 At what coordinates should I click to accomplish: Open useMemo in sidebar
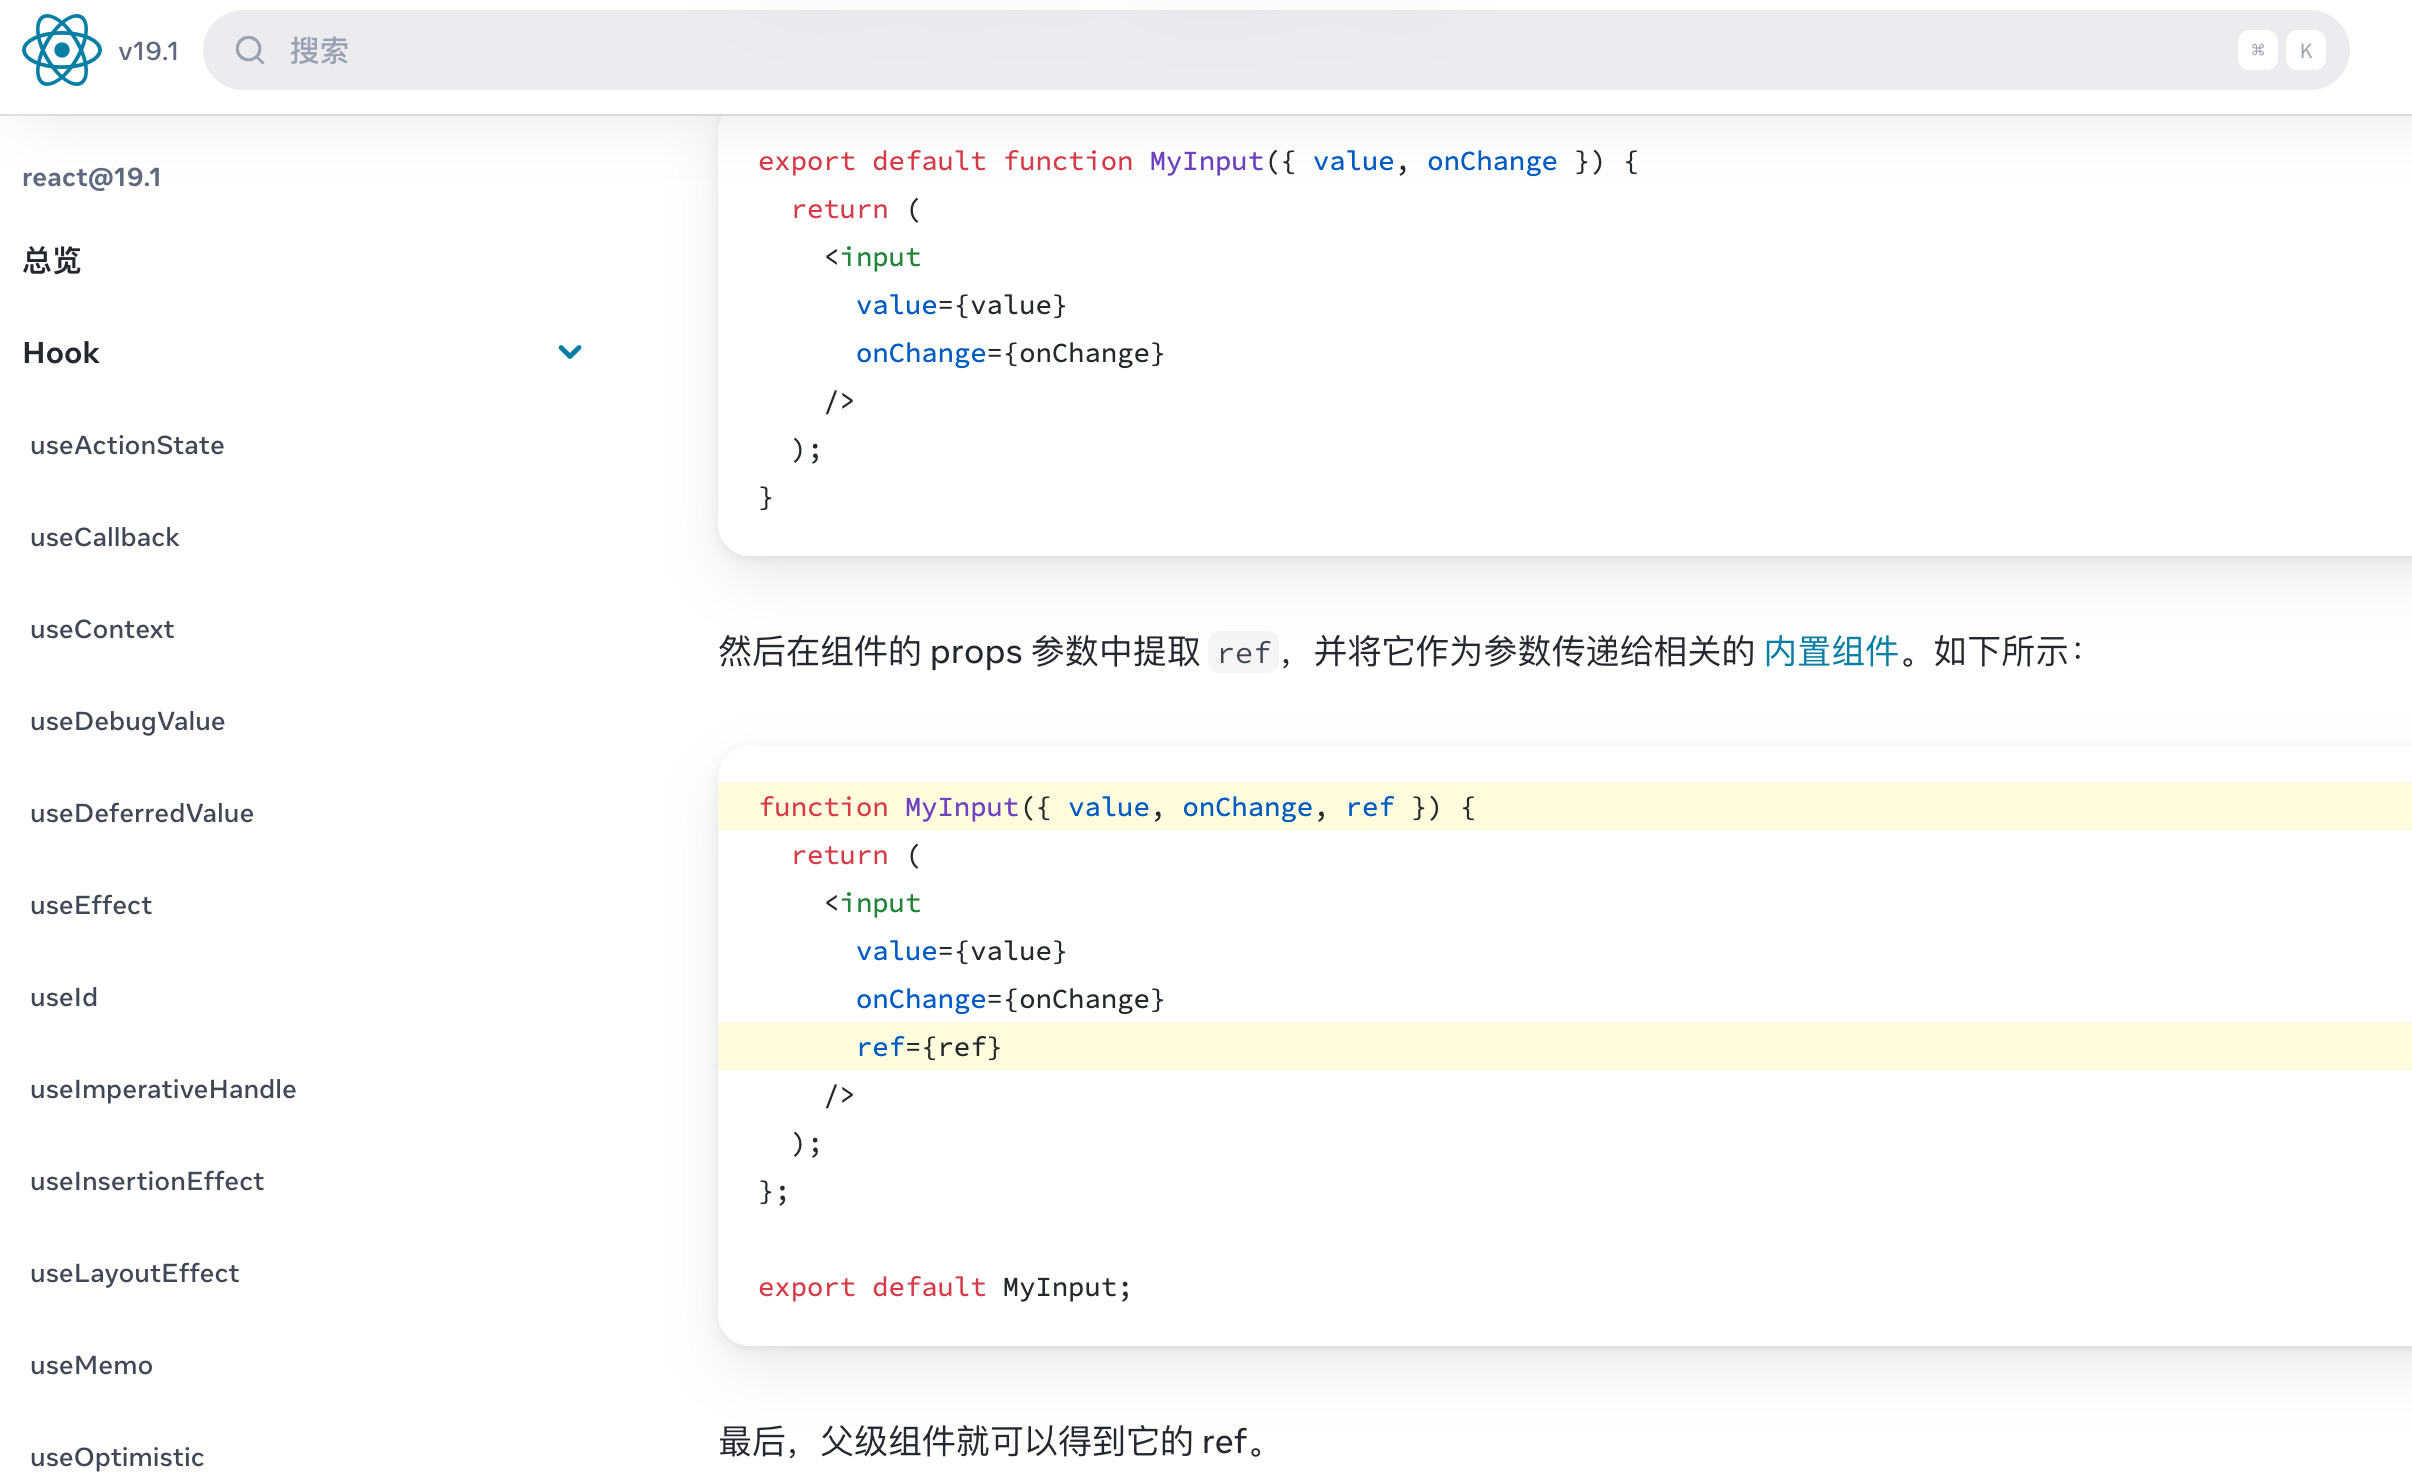92,1365
